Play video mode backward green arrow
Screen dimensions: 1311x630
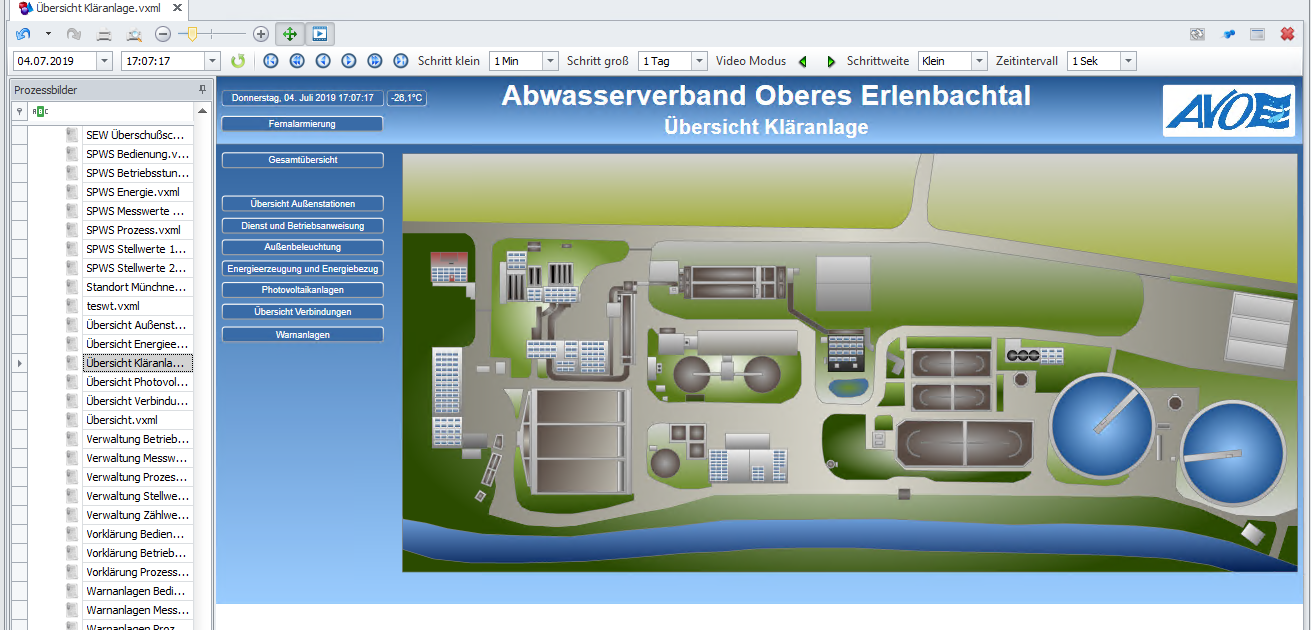click(802, 62)
